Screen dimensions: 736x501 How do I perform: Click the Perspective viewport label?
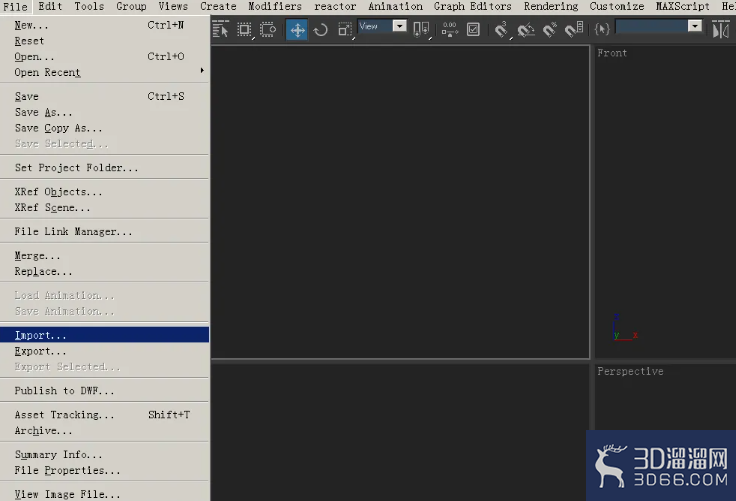630,371
